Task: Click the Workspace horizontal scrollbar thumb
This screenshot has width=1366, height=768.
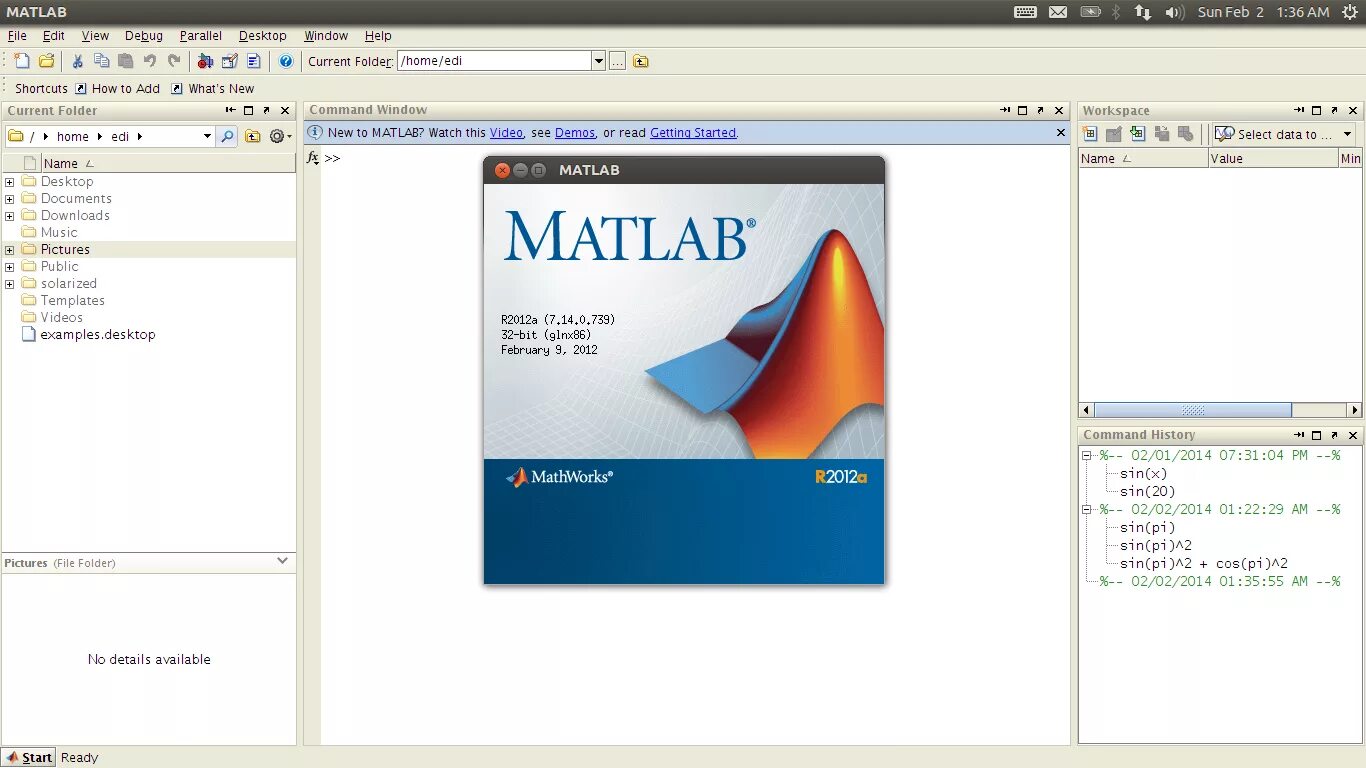Action: pyautogui.click(x=1193, y=410)
